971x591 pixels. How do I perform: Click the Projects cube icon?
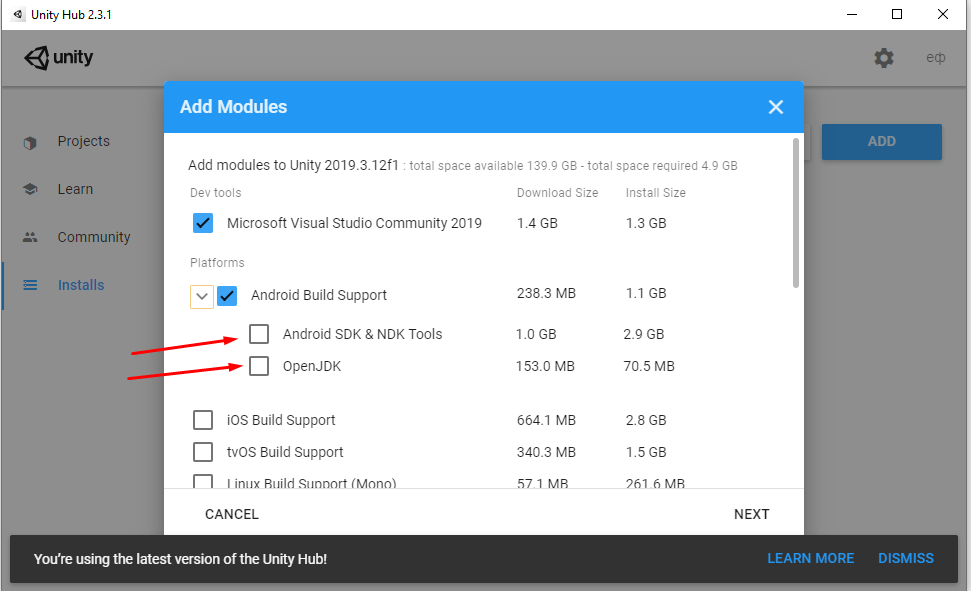[30, 142]
